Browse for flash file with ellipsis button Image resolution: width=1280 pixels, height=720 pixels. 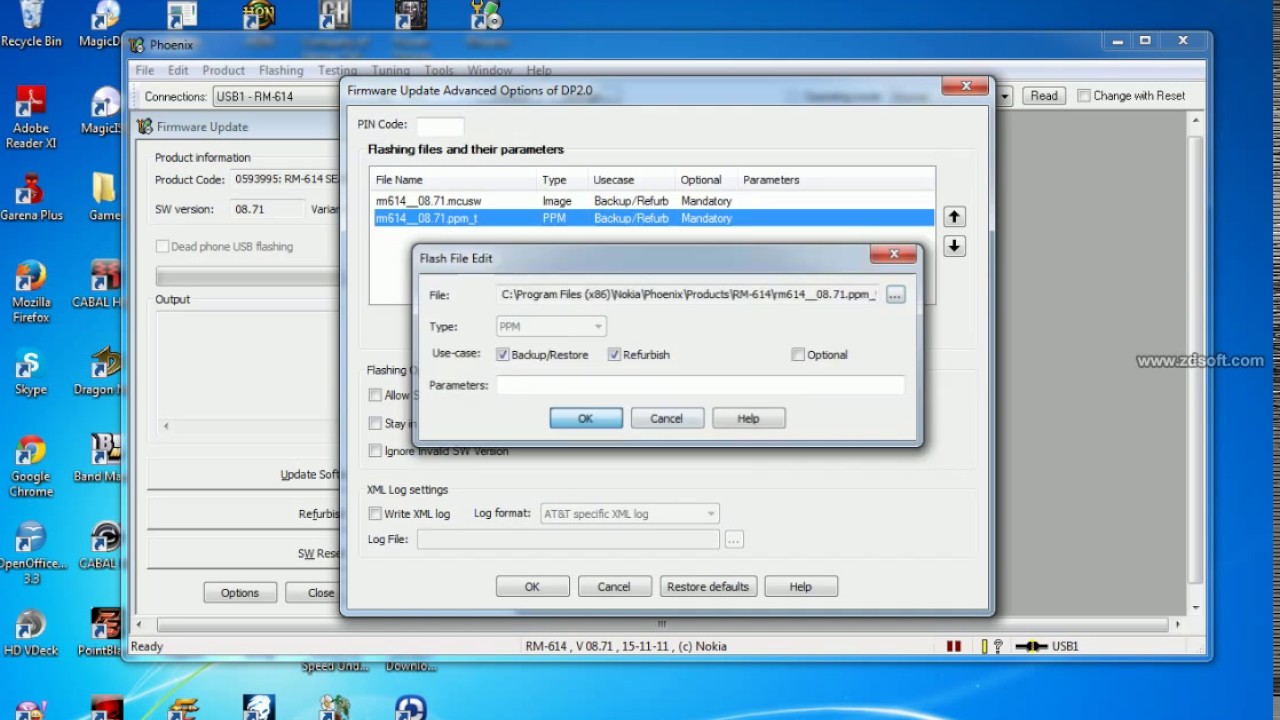pos(895,295)
